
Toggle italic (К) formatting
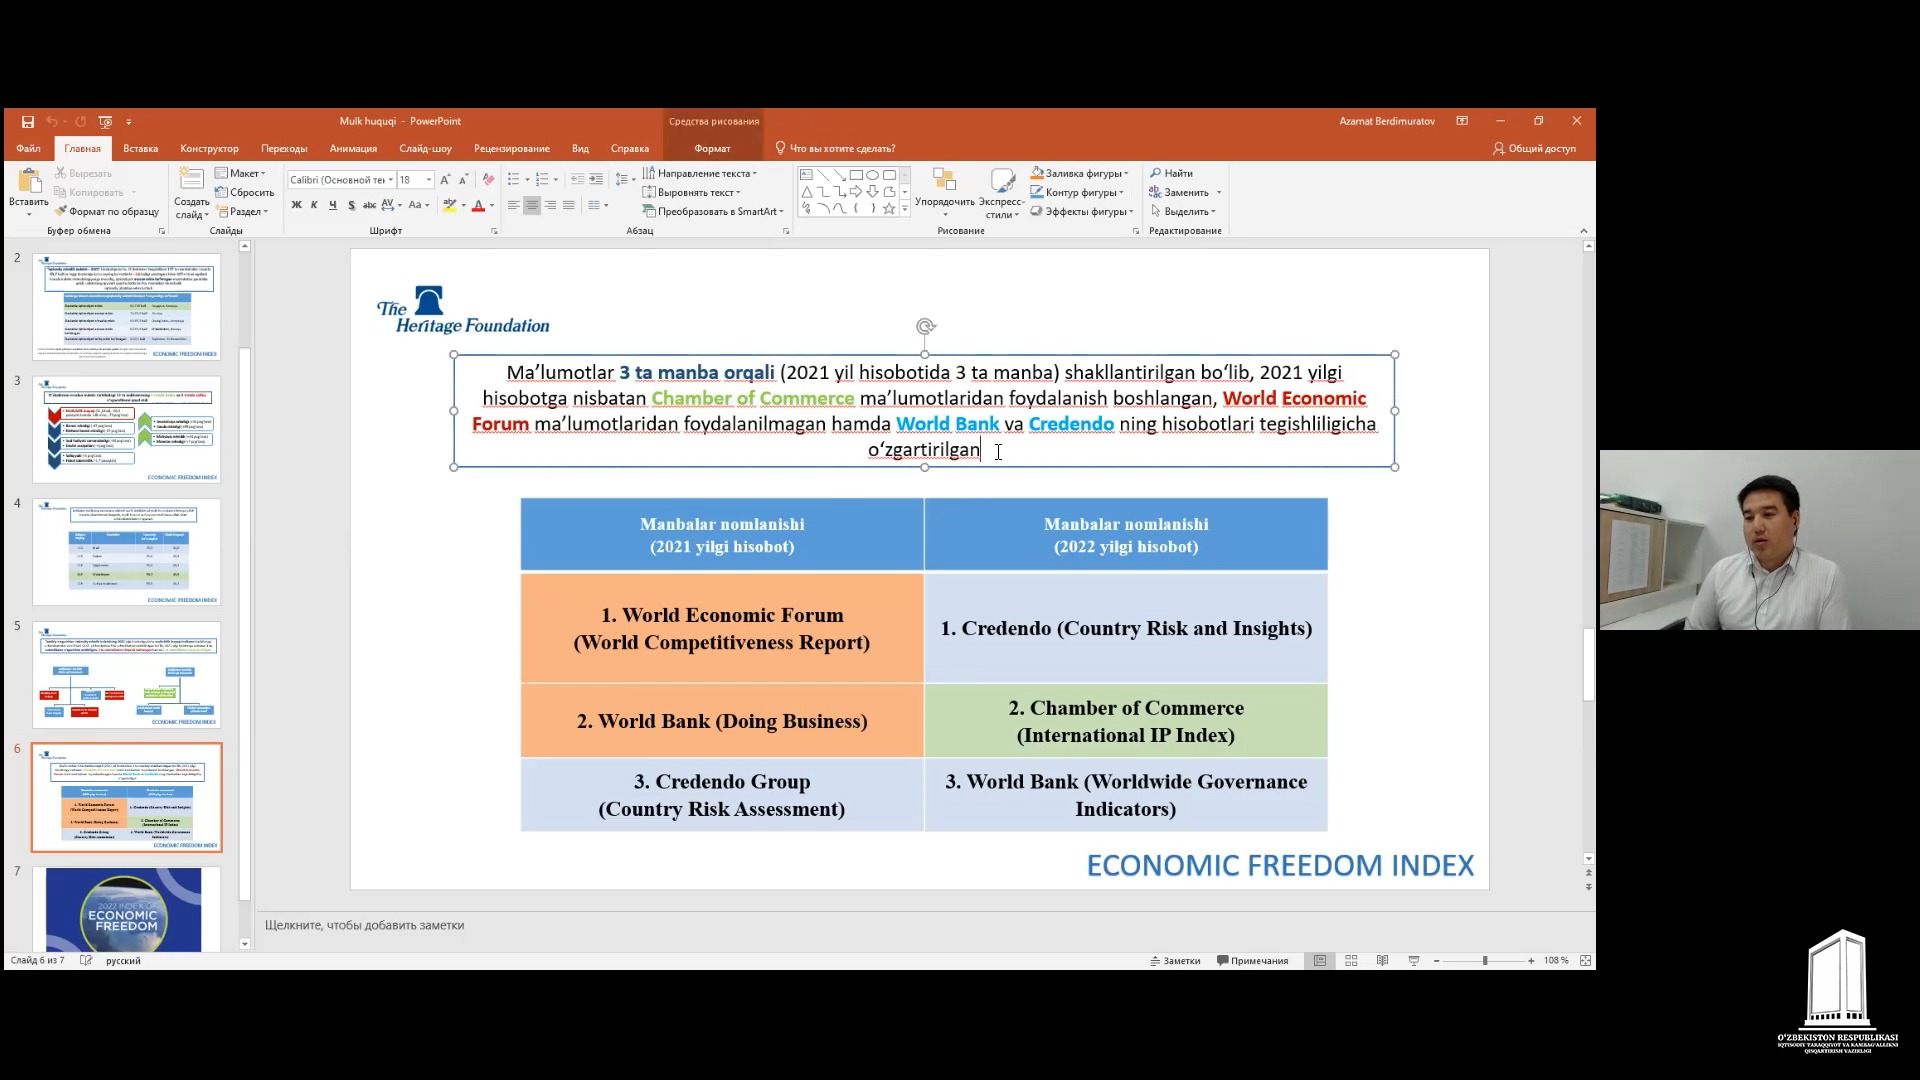[x=314, y=205]
